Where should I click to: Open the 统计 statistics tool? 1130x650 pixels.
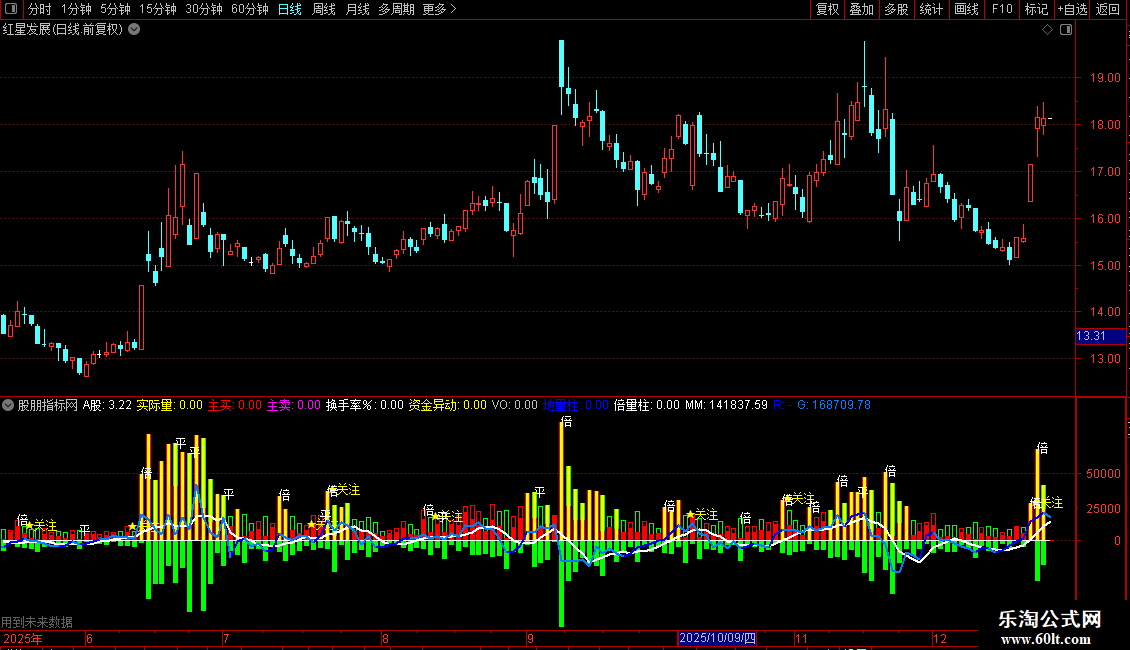click(x=930, y=9)
